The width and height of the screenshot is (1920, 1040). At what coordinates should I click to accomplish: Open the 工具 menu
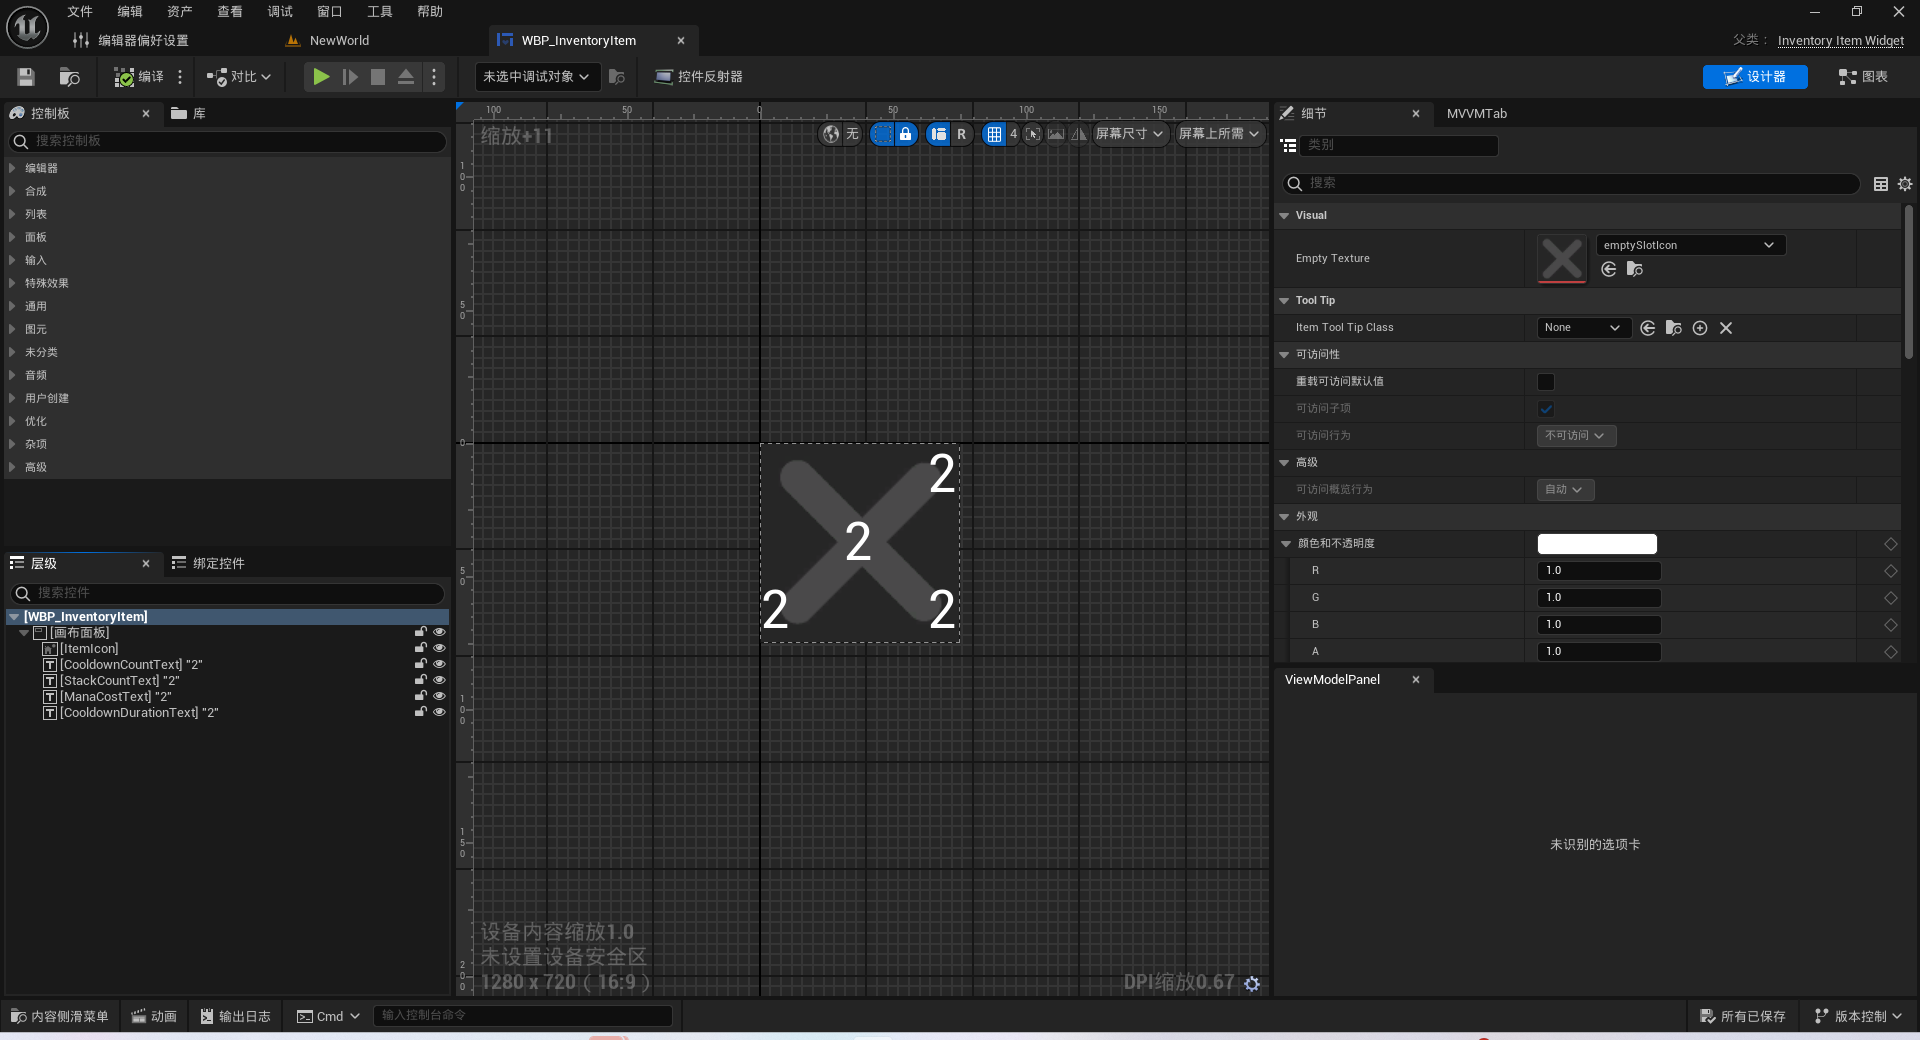point(380,11)
